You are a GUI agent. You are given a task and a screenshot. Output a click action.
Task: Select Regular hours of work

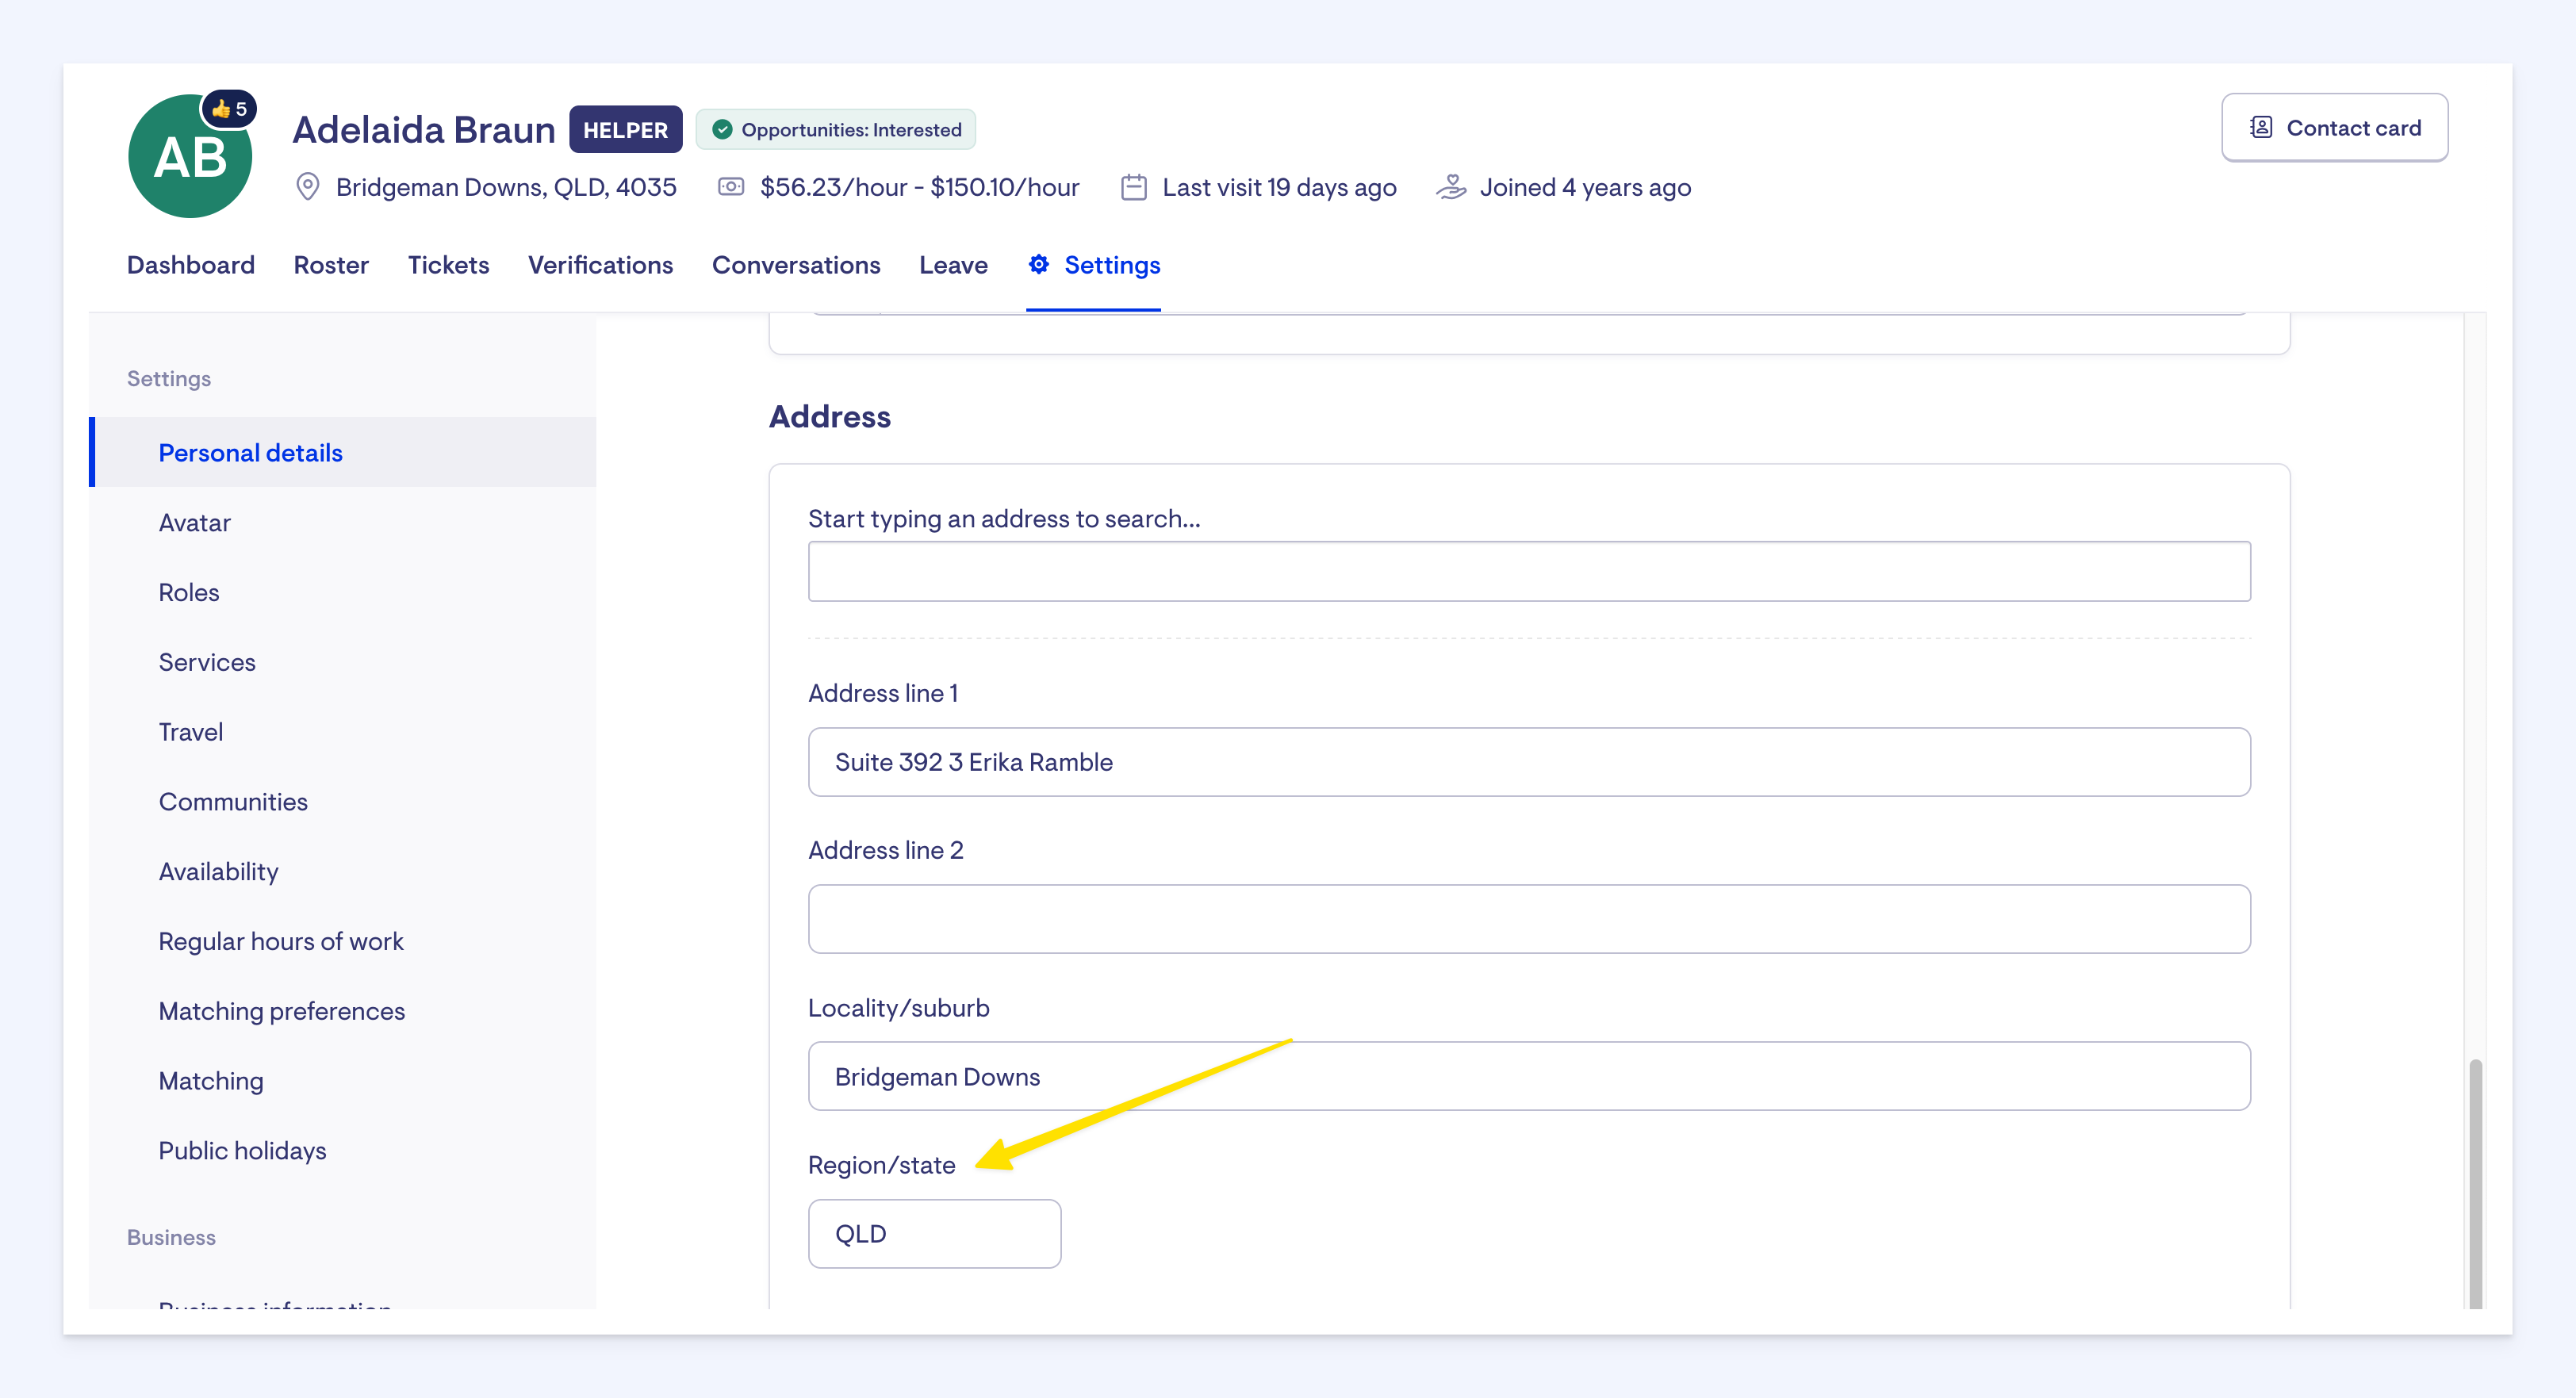coord(280,941)
